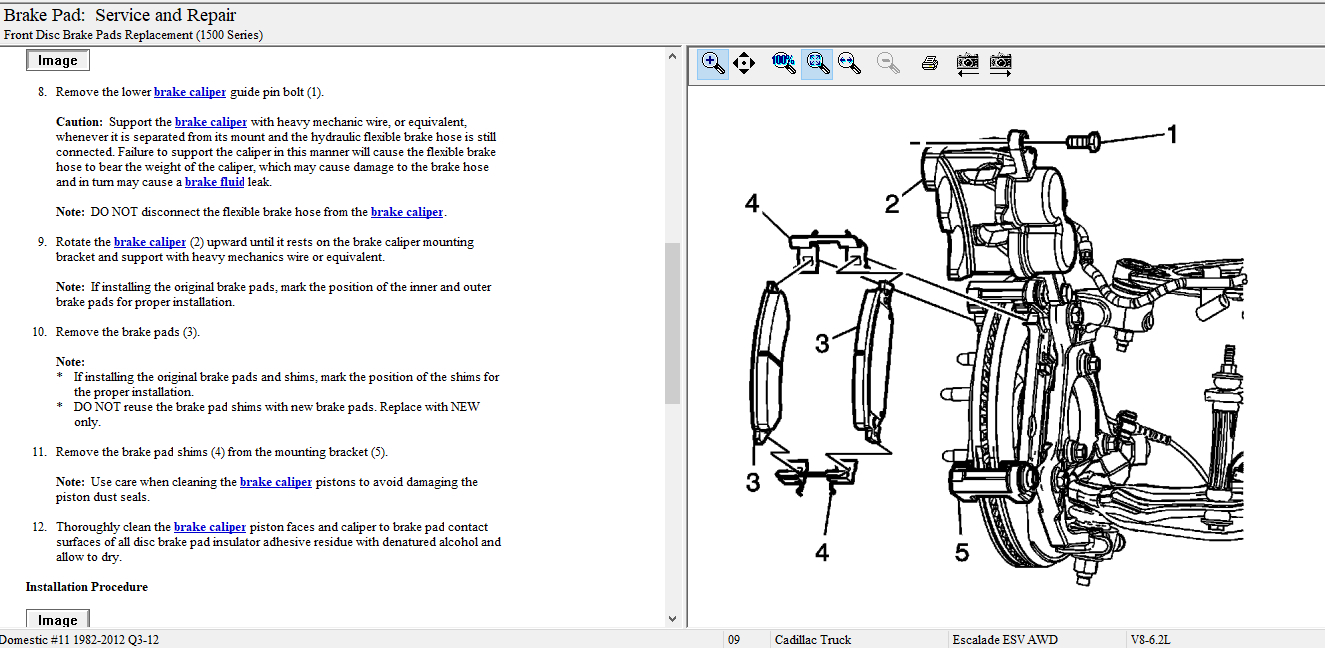This screenshot has width=1325, height=648.
Task: Click the text pane scroll down arrow
Action: [672, 619]
